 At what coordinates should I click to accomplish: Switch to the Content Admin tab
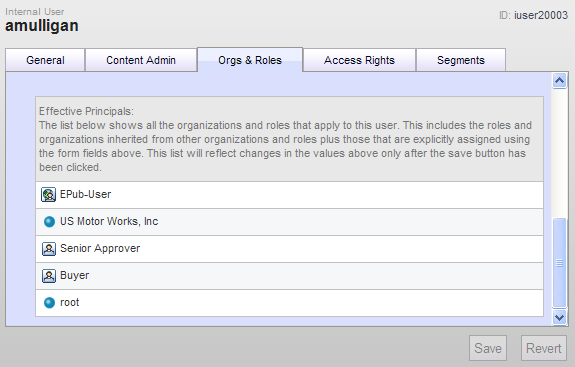click(141, 60)
